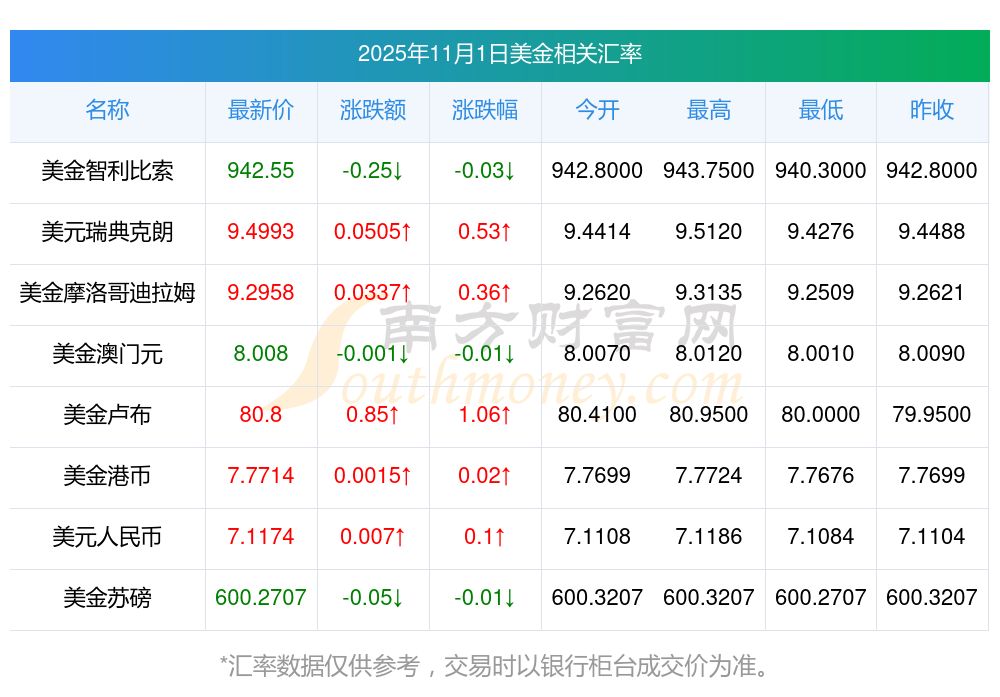Click the 1.06↑ change percentage for 卢布
This screenshot has width=1000, height=697.
(x=484, y=415)
